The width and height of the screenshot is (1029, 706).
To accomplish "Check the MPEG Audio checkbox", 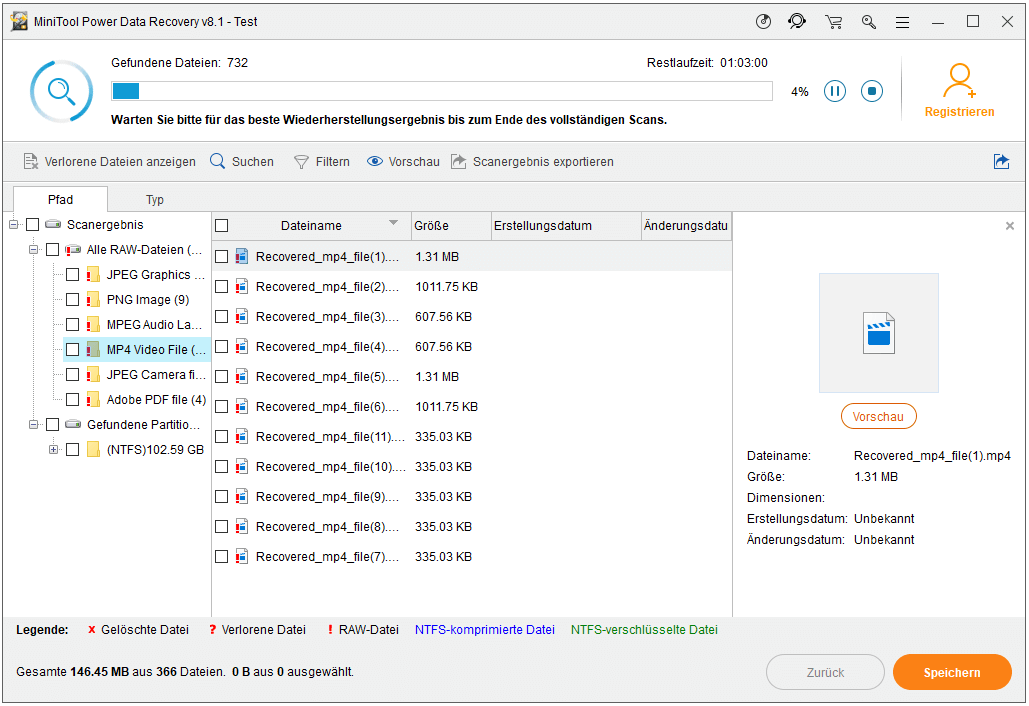I will 73,324.
